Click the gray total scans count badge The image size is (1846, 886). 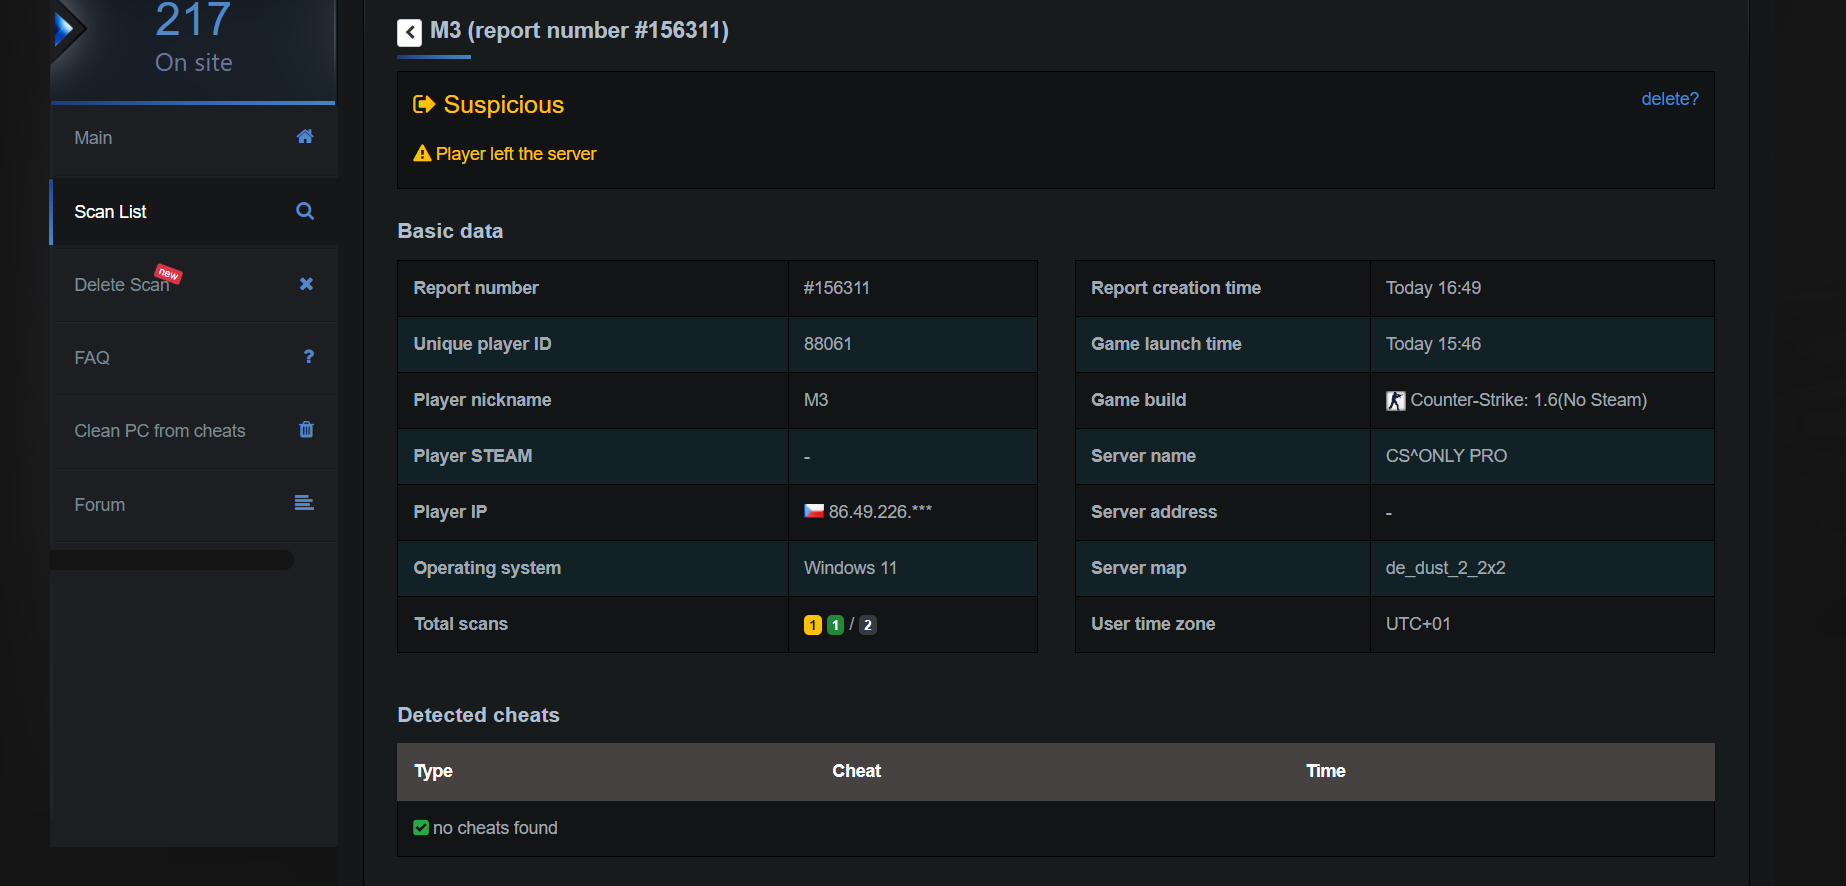tap(868, 625)
